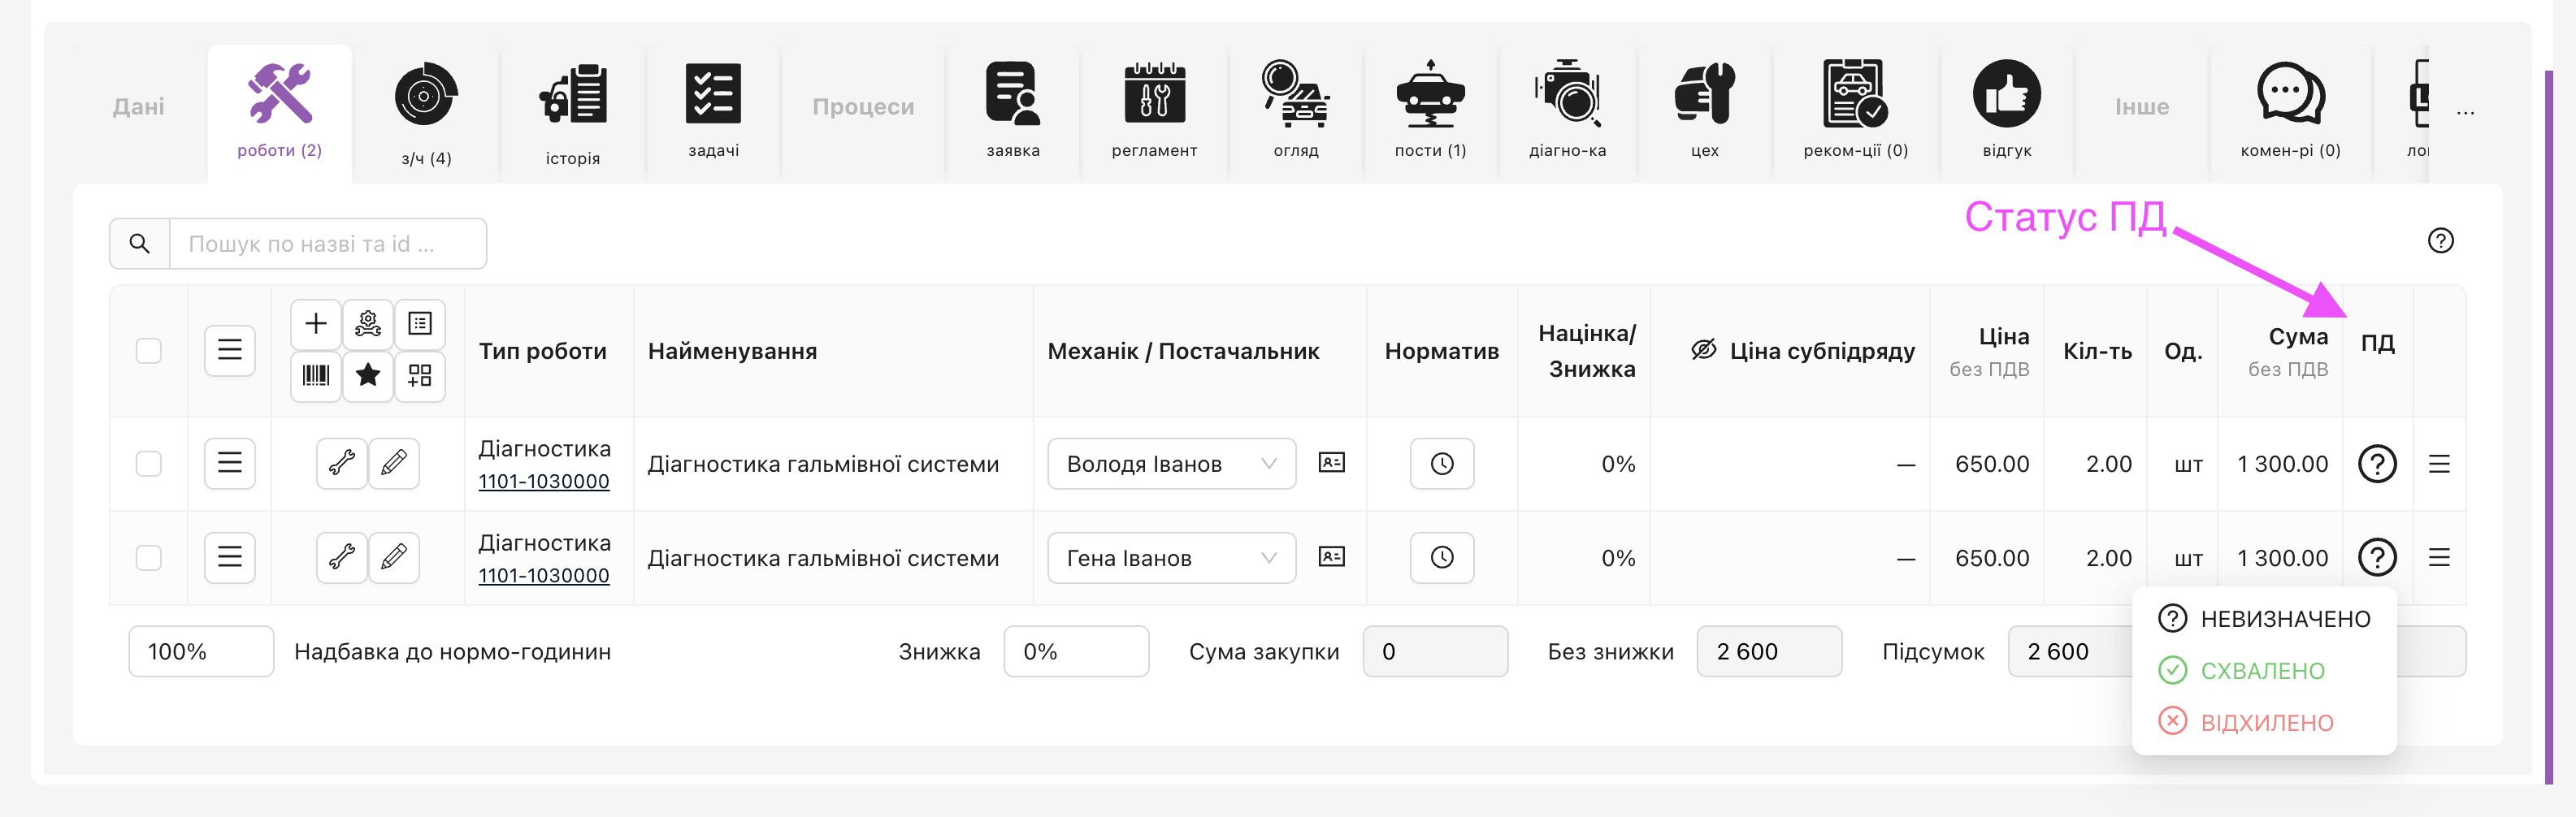Open the ПД status selector in first row

pyautogui.click(x=2377, y=464)
